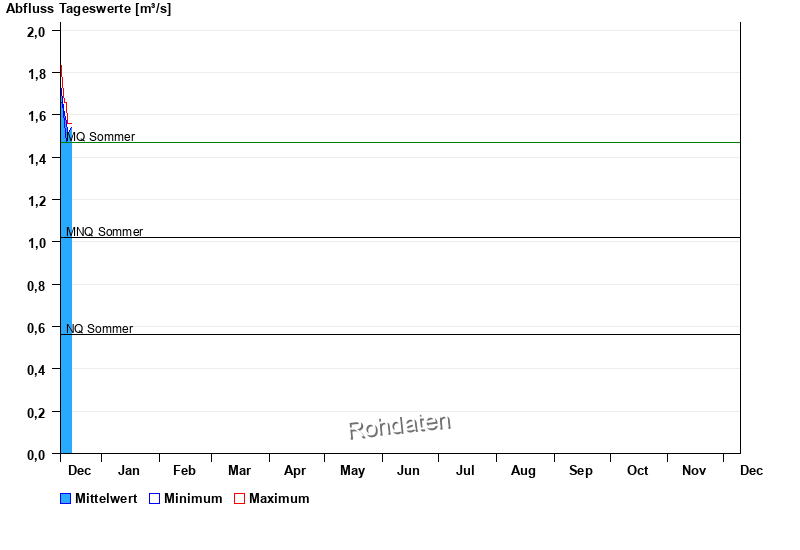The height and width of the screenshot is (550, 800).
Task: Click the white Minimum legend box
Action: point(154,499)
